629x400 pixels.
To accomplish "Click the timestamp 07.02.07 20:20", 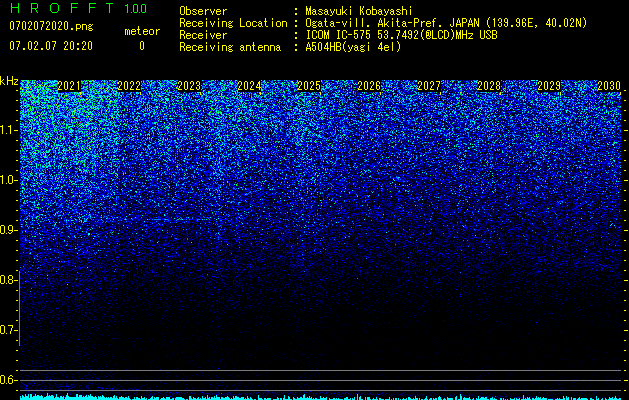I will pyautogui.click(x=51, y=46).
